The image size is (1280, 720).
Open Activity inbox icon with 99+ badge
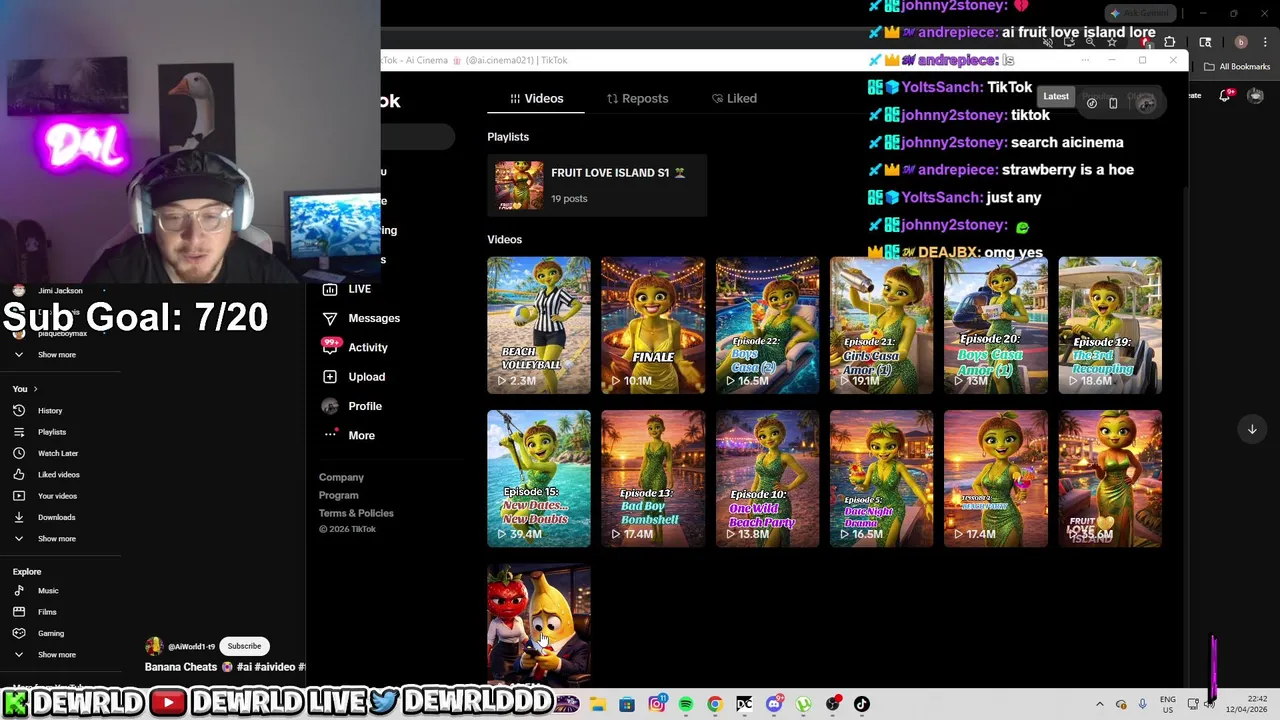(330, 347)
